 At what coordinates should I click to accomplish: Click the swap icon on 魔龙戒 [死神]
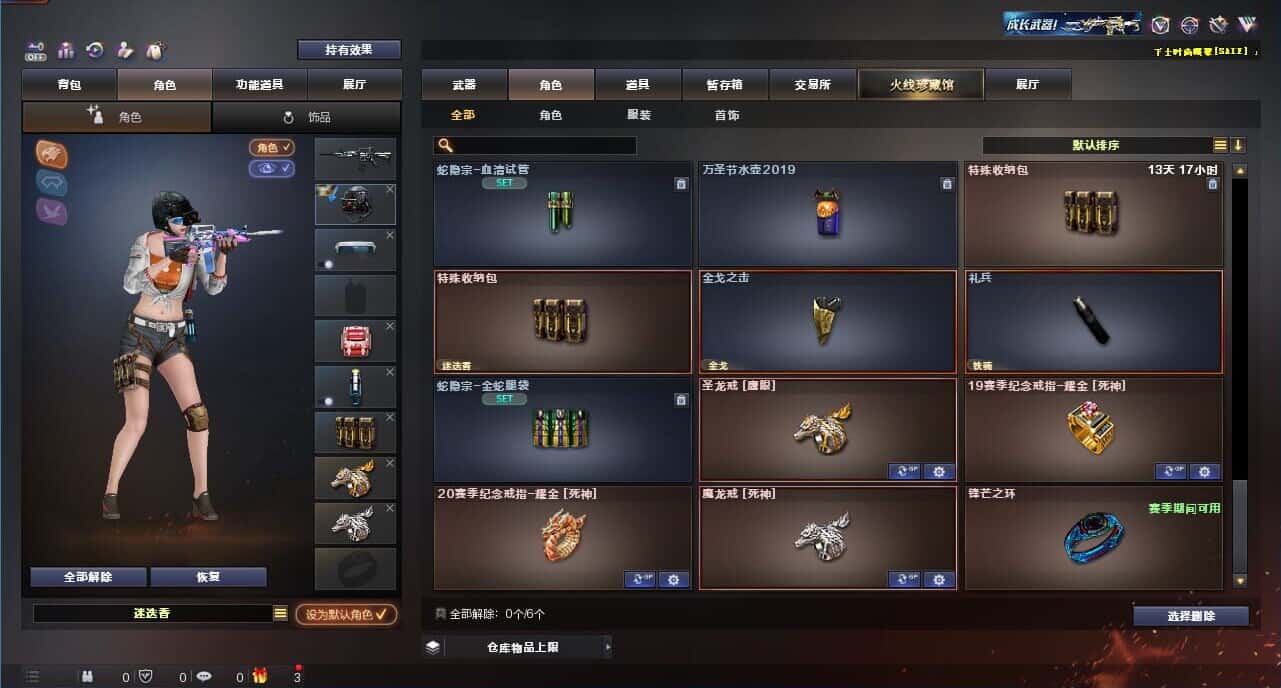pos(904,579)
